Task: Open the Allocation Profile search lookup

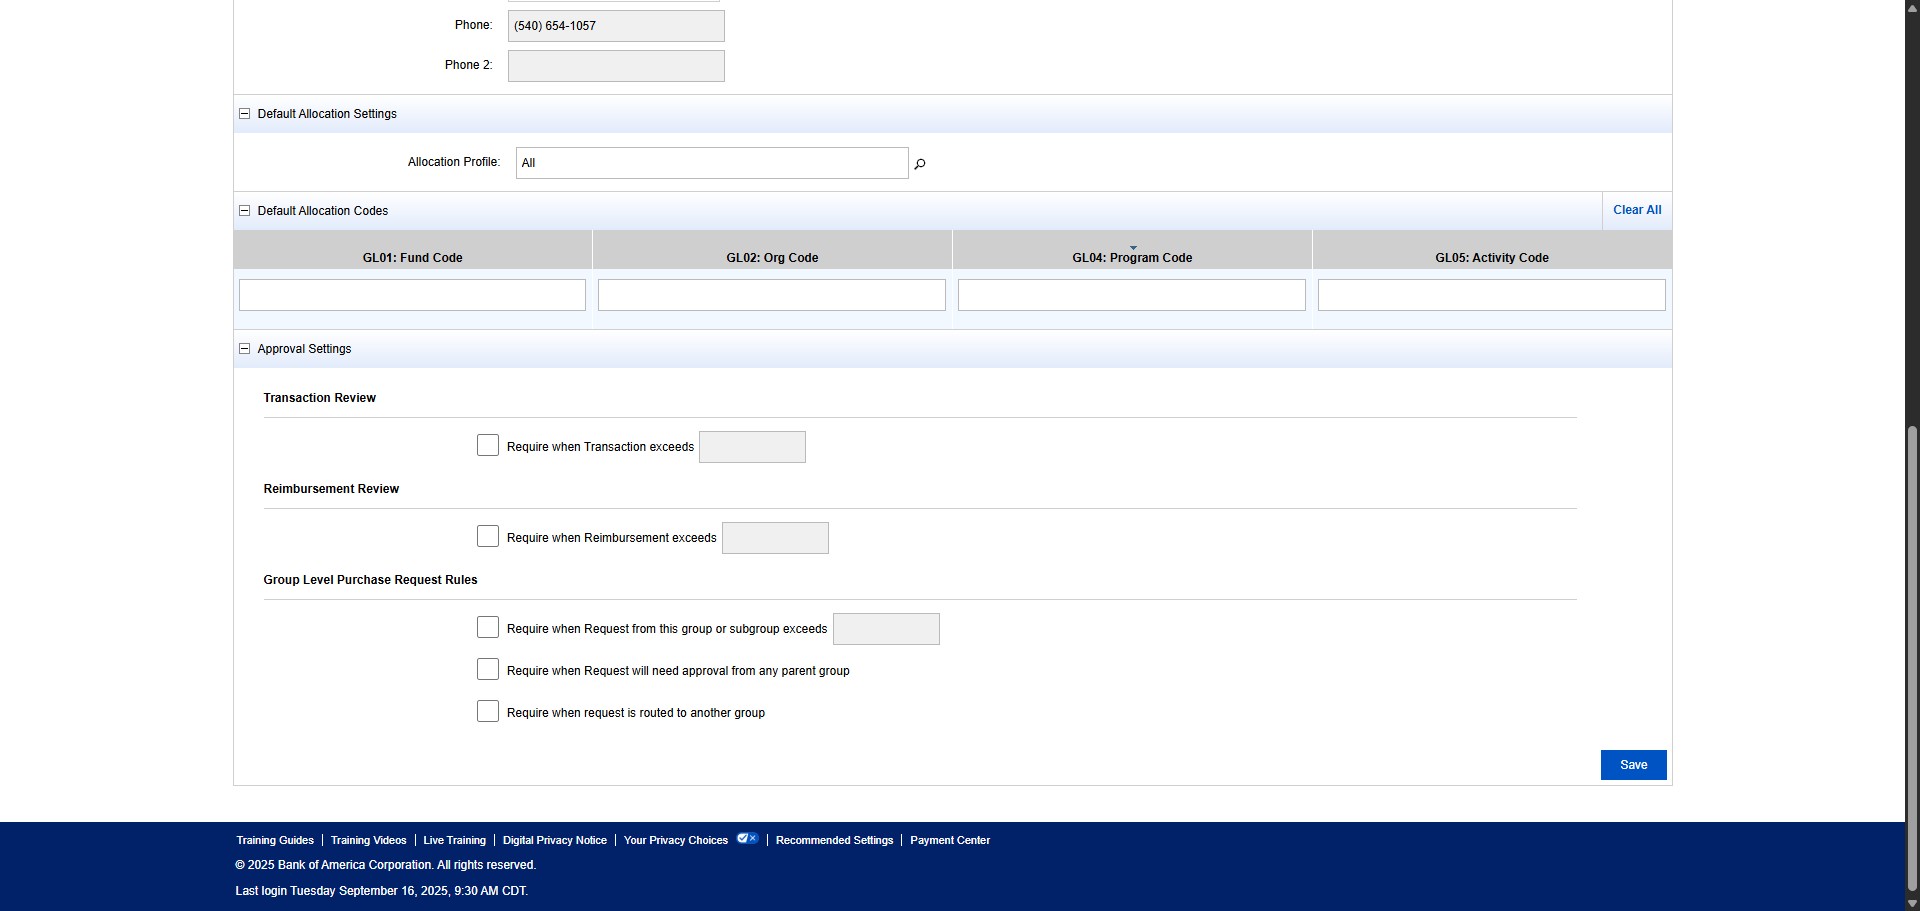Action: pyautogui.click(x=920, y=163)
